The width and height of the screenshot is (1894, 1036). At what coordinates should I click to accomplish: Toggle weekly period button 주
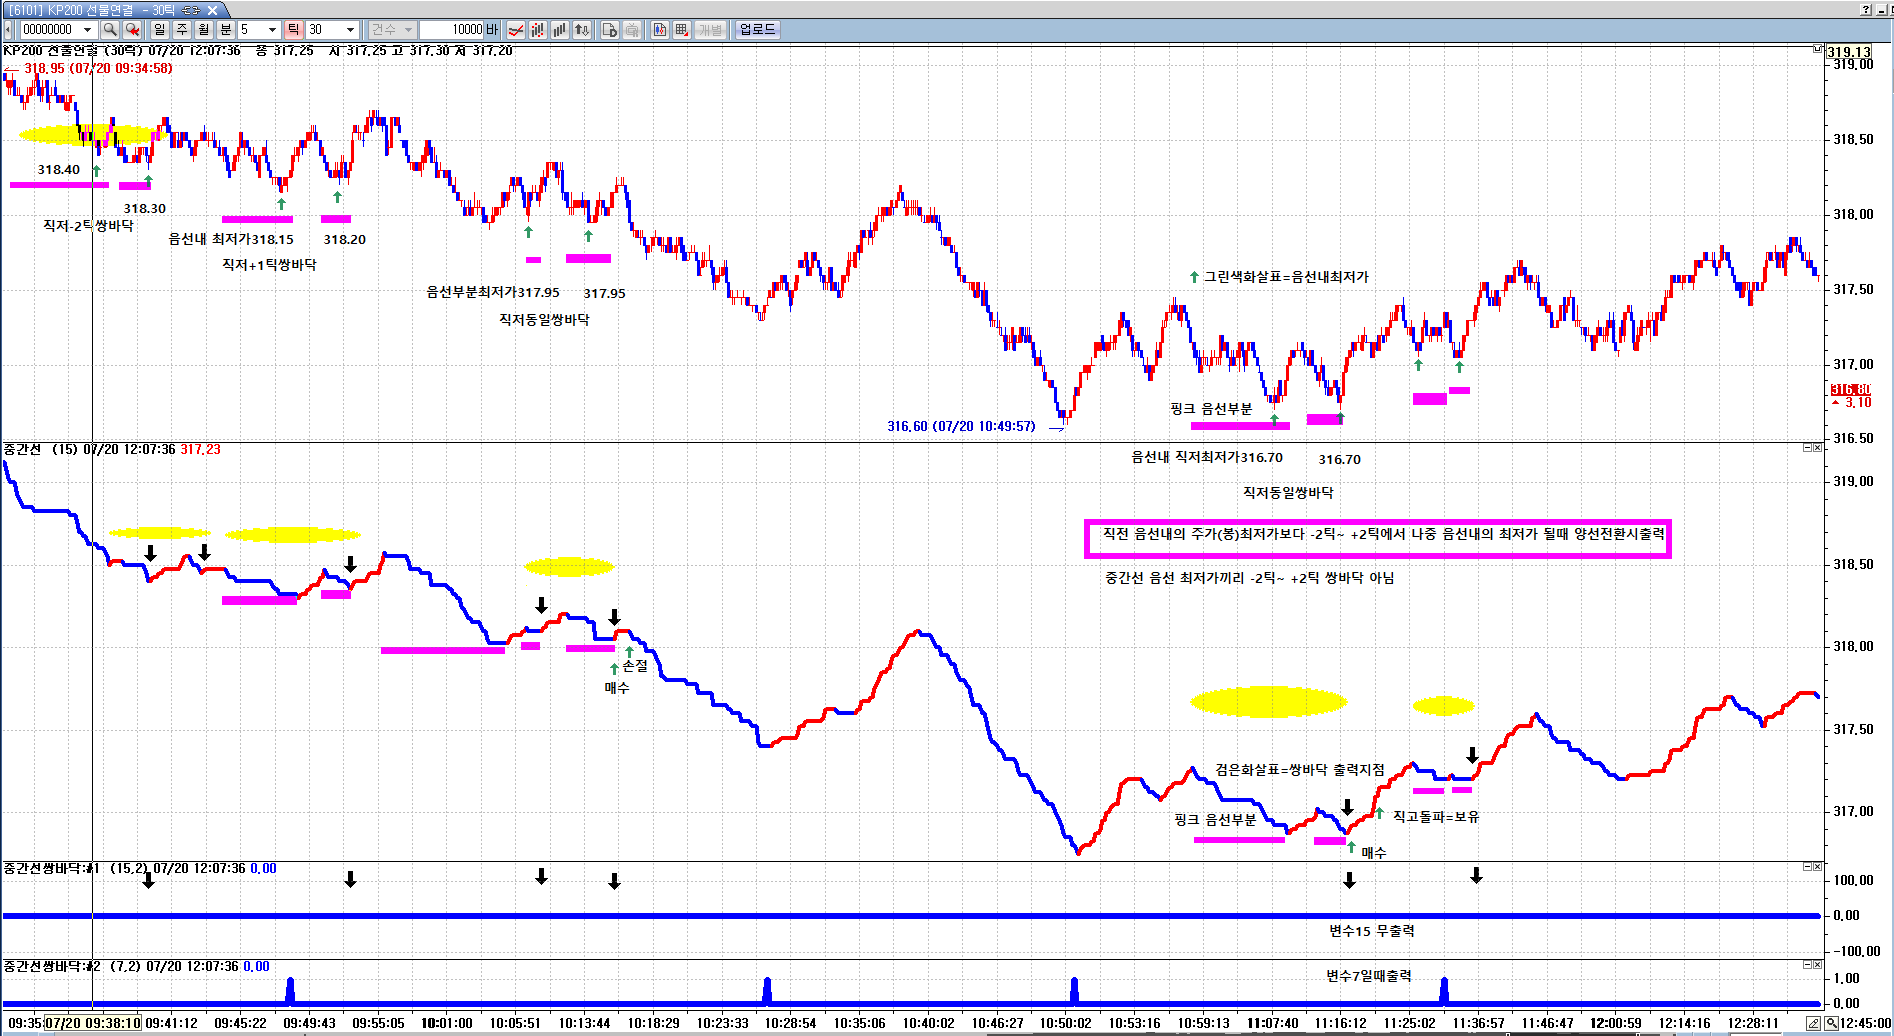pyautogui.click(x=182, y=30)
